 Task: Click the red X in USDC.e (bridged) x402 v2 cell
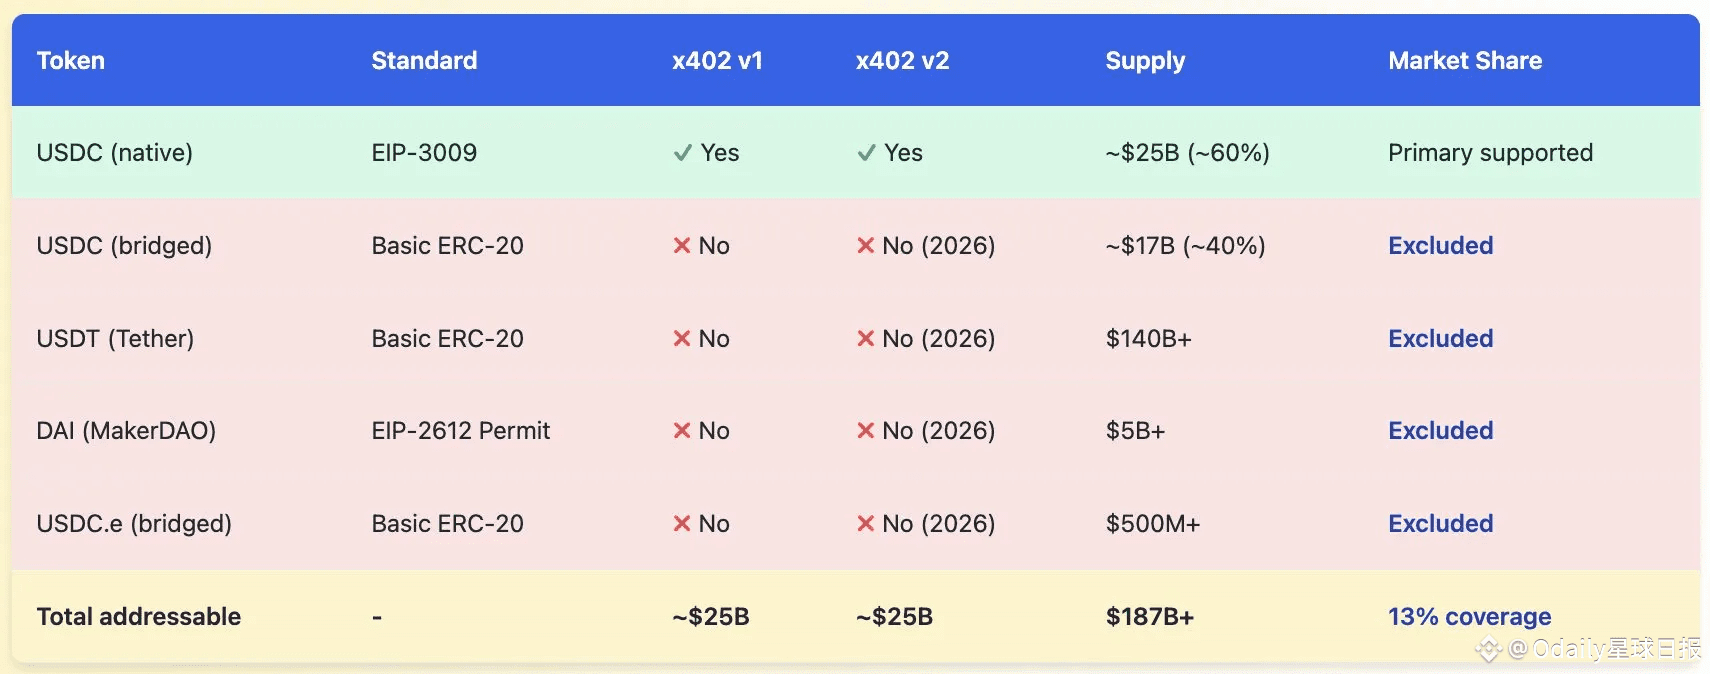[x=866, y=524]
